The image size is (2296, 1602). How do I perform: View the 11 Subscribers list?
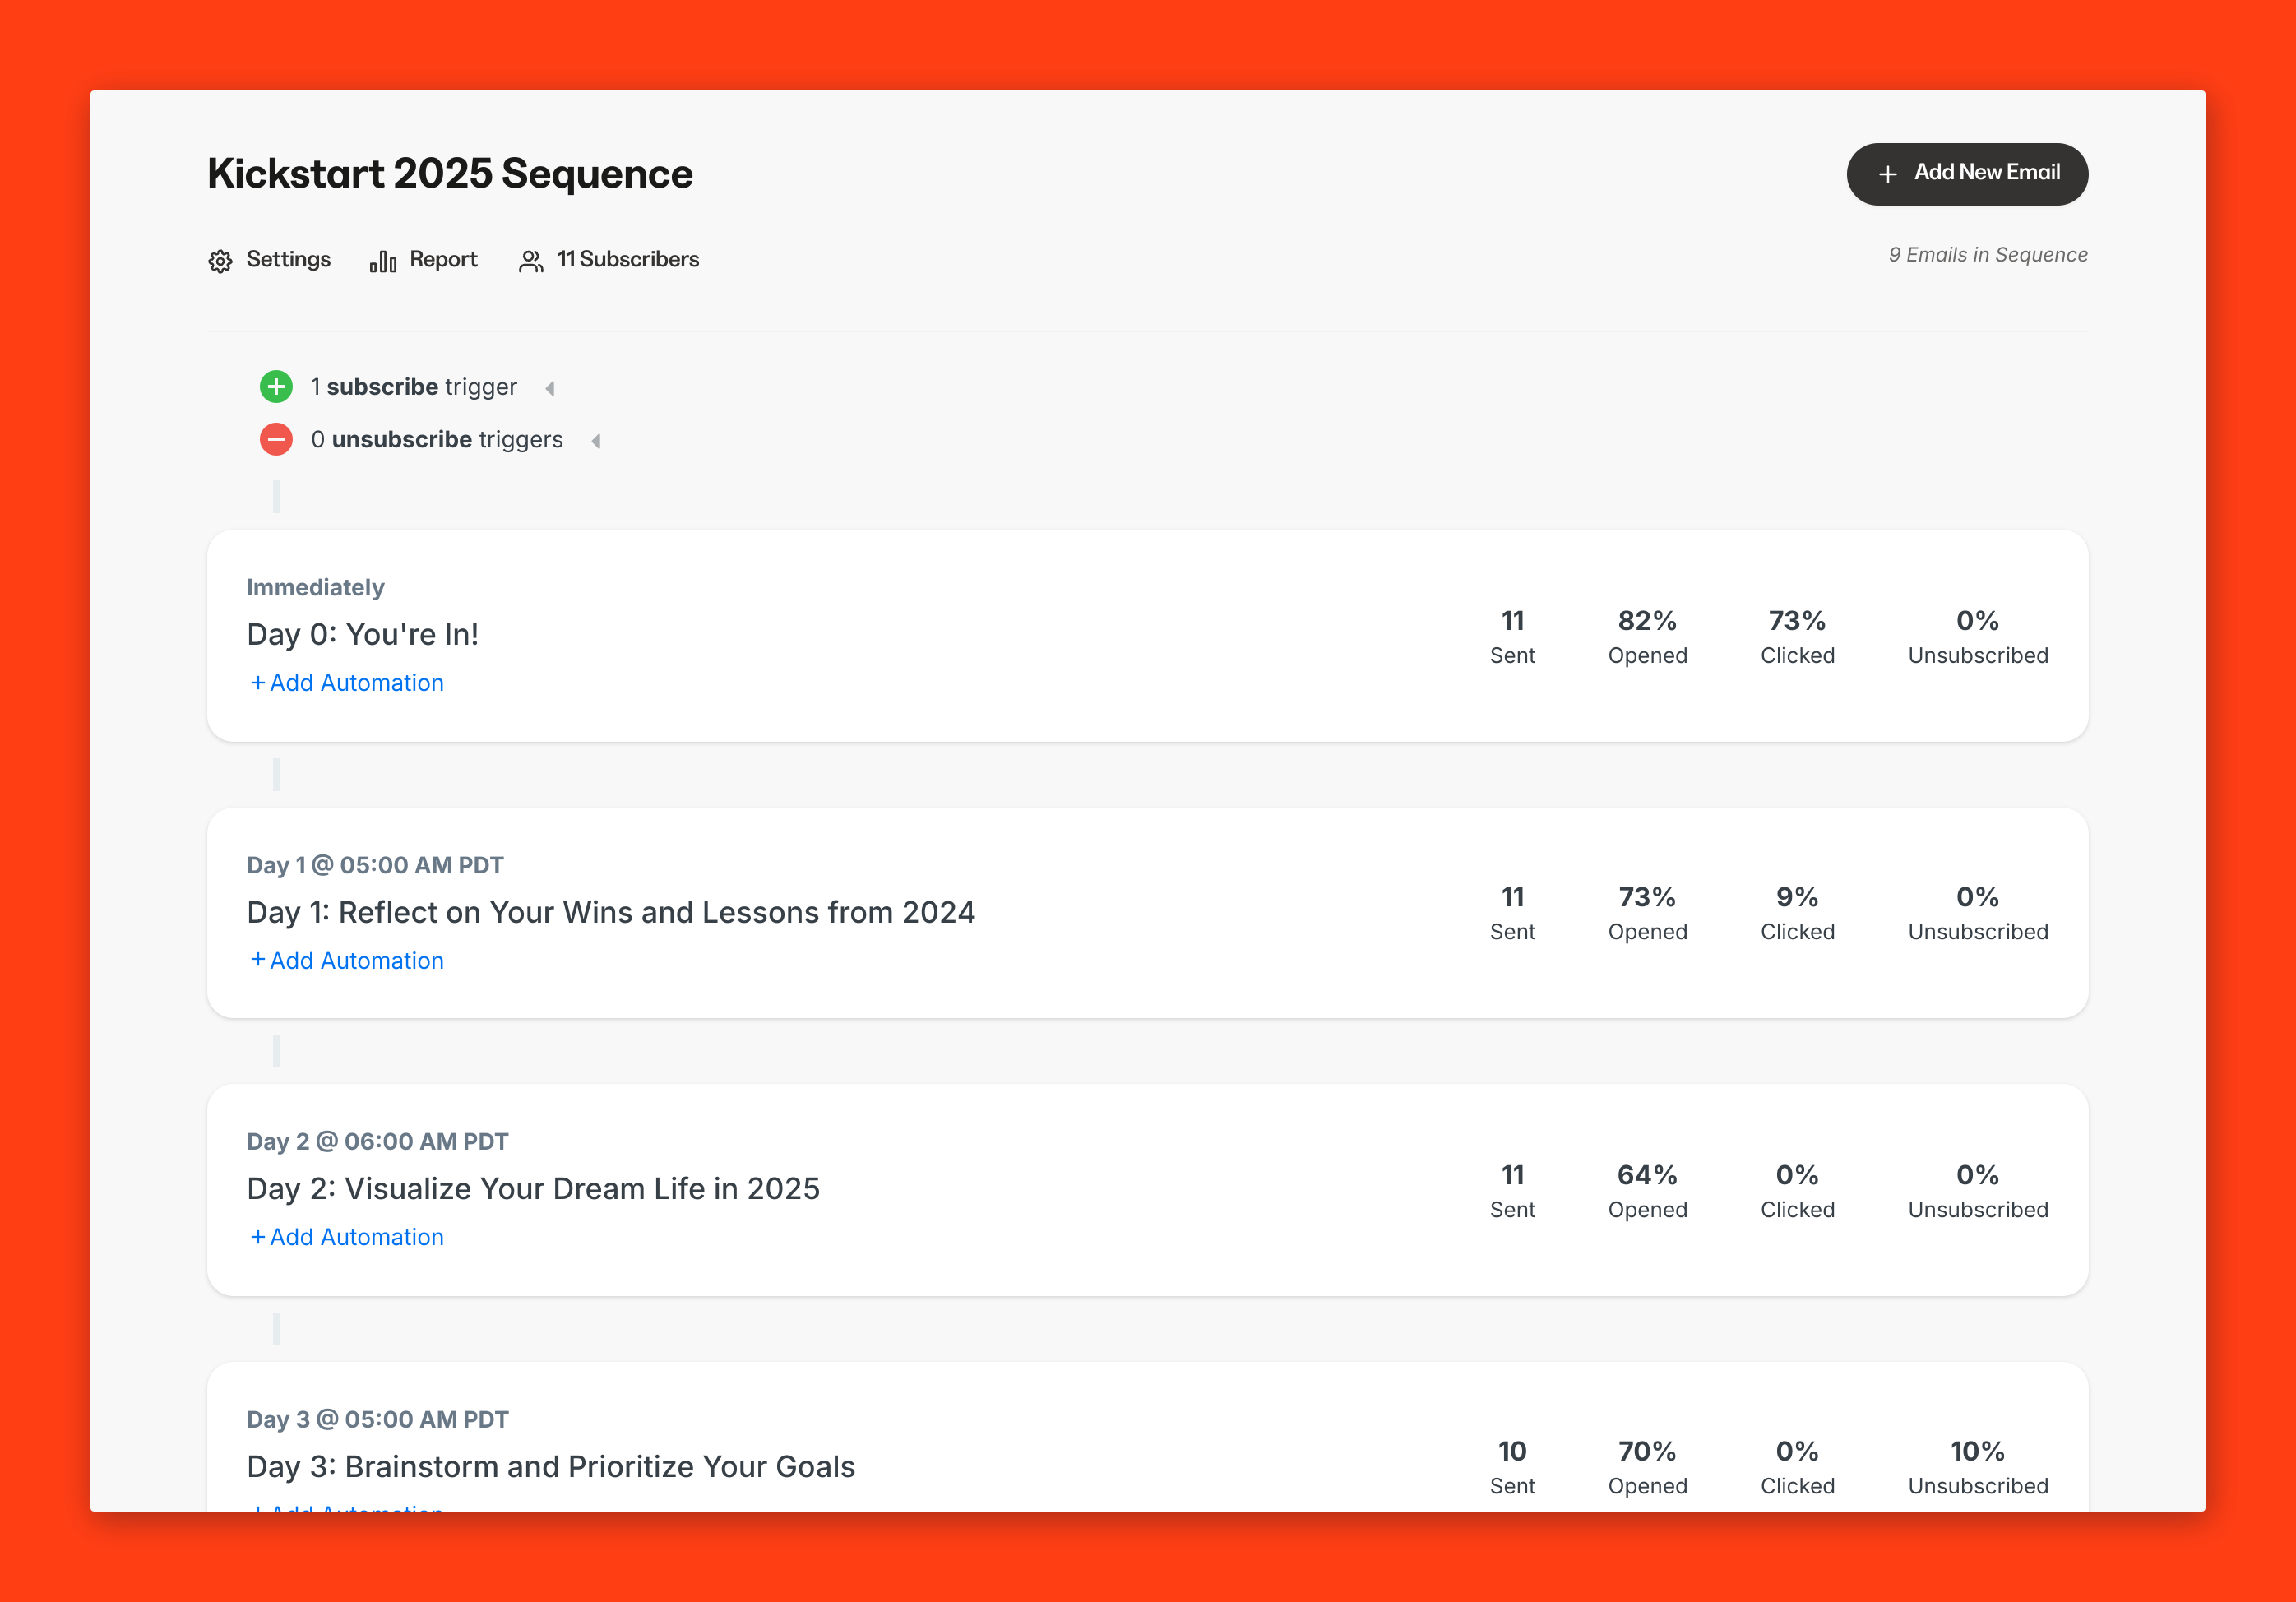627,259
